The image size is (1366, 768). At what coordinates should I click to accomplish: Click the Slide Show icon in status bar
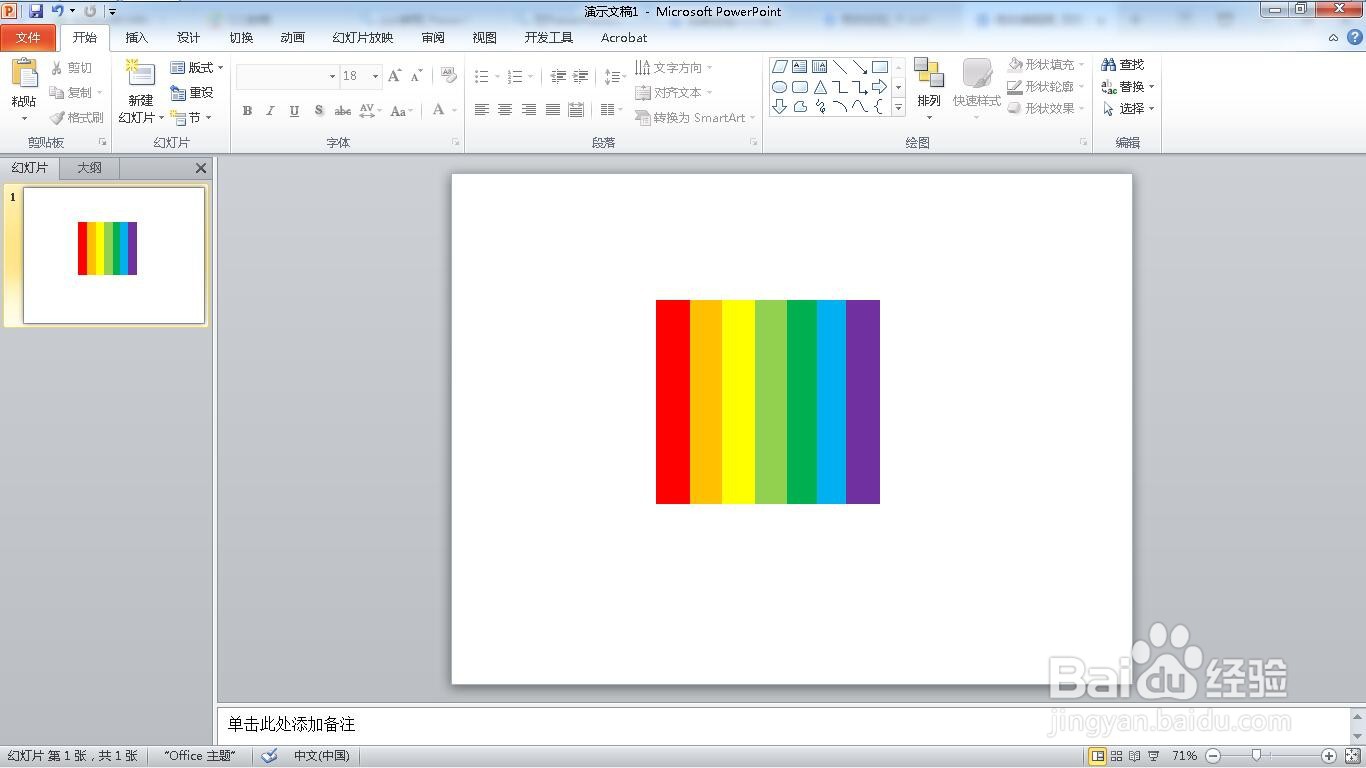[x=1154, y=756]
